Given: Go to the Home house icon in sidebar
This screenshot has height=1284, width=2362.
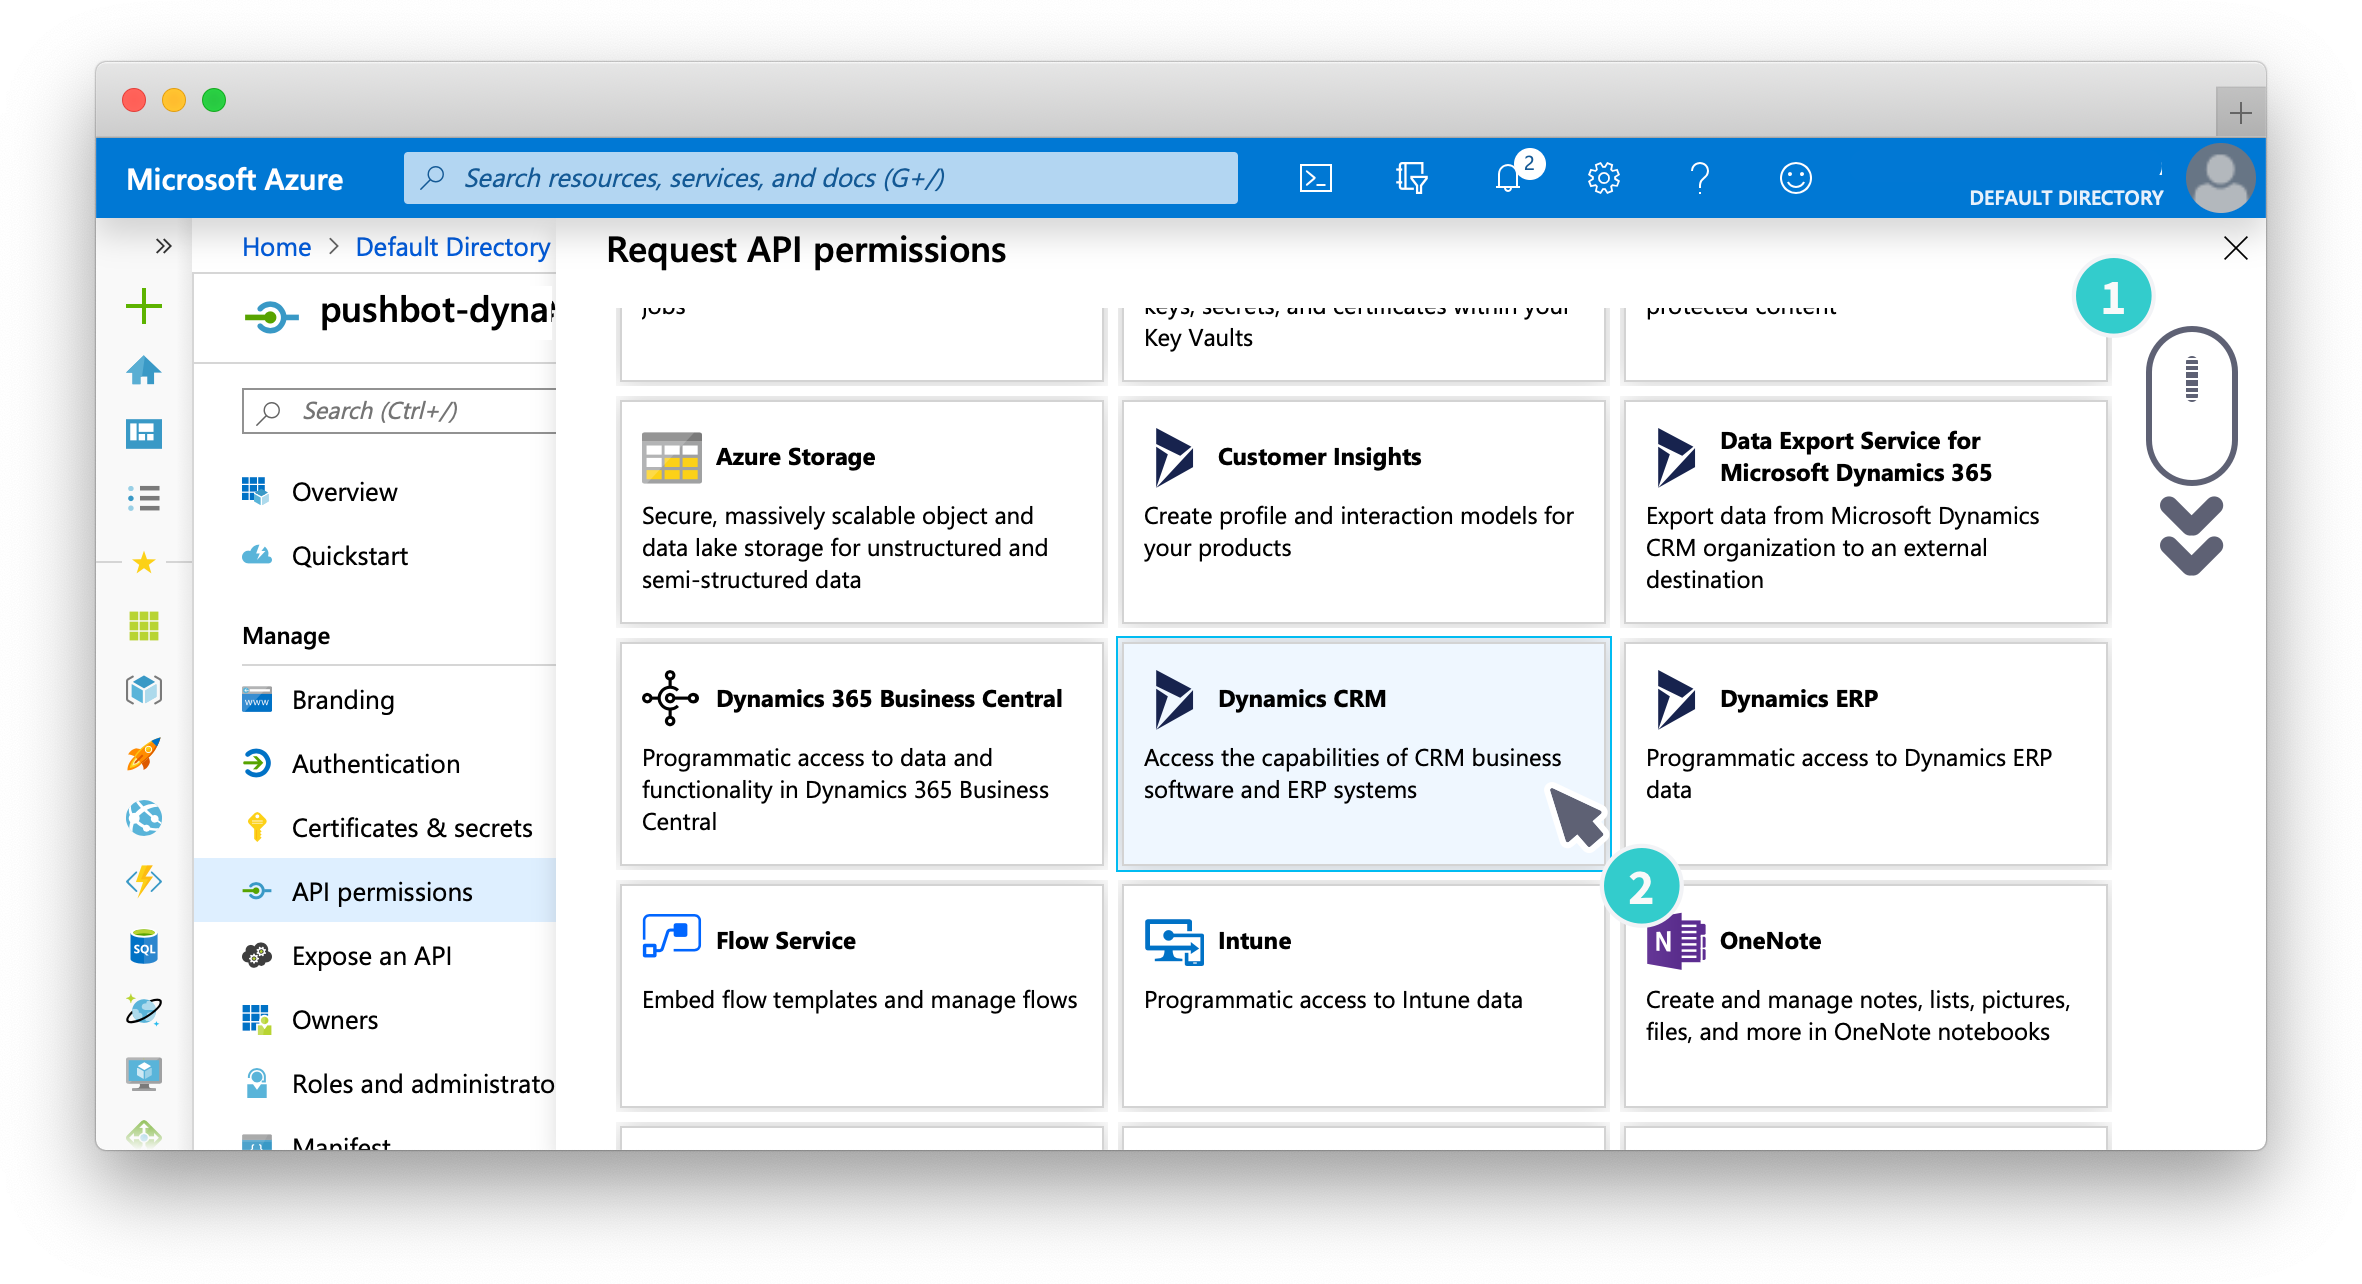Looking at the screenshot, I should tap(144, 370).
